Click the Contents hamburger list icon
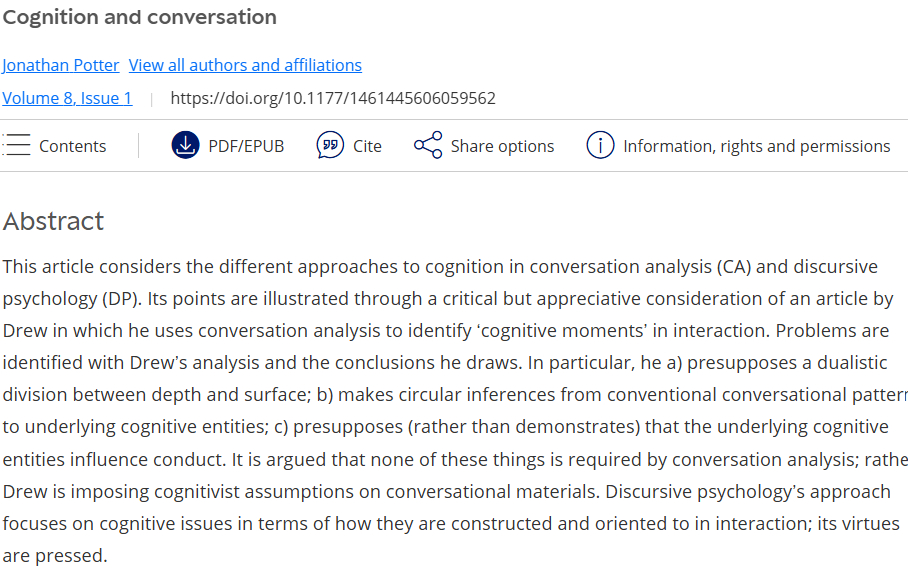This screenshot has height=577, width=908. [x=17, y=145]
